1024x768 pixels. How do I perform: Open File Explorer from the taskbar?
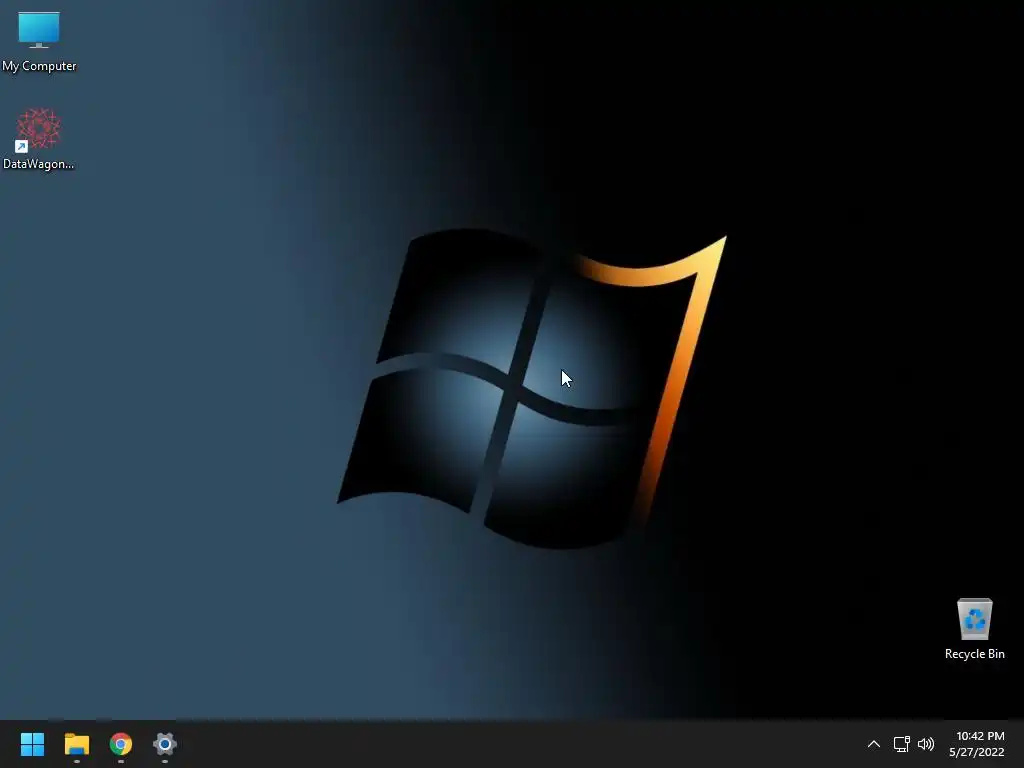coord(76,744)
